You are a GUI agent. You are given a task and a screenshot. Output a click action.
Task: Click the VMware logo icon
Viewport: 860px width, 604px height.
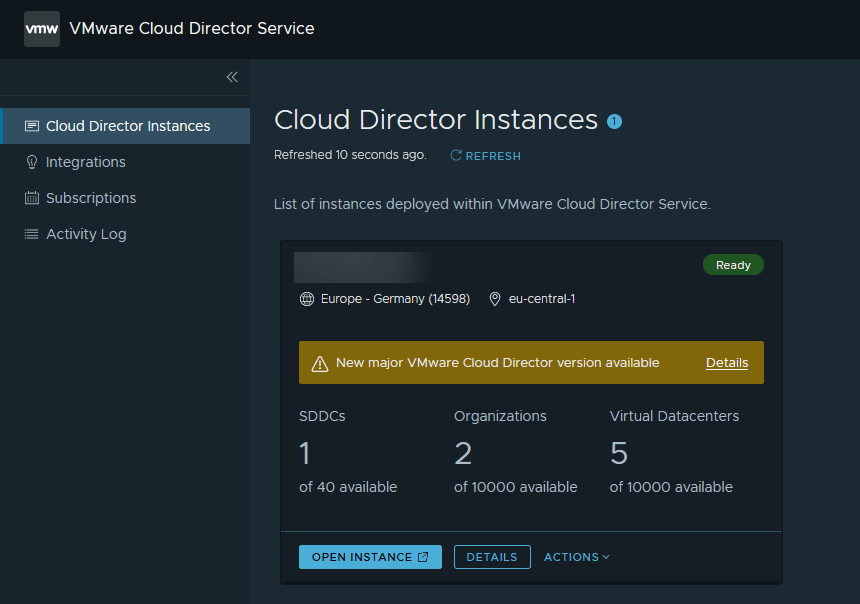pyautogui.click(x=42, y=29)
